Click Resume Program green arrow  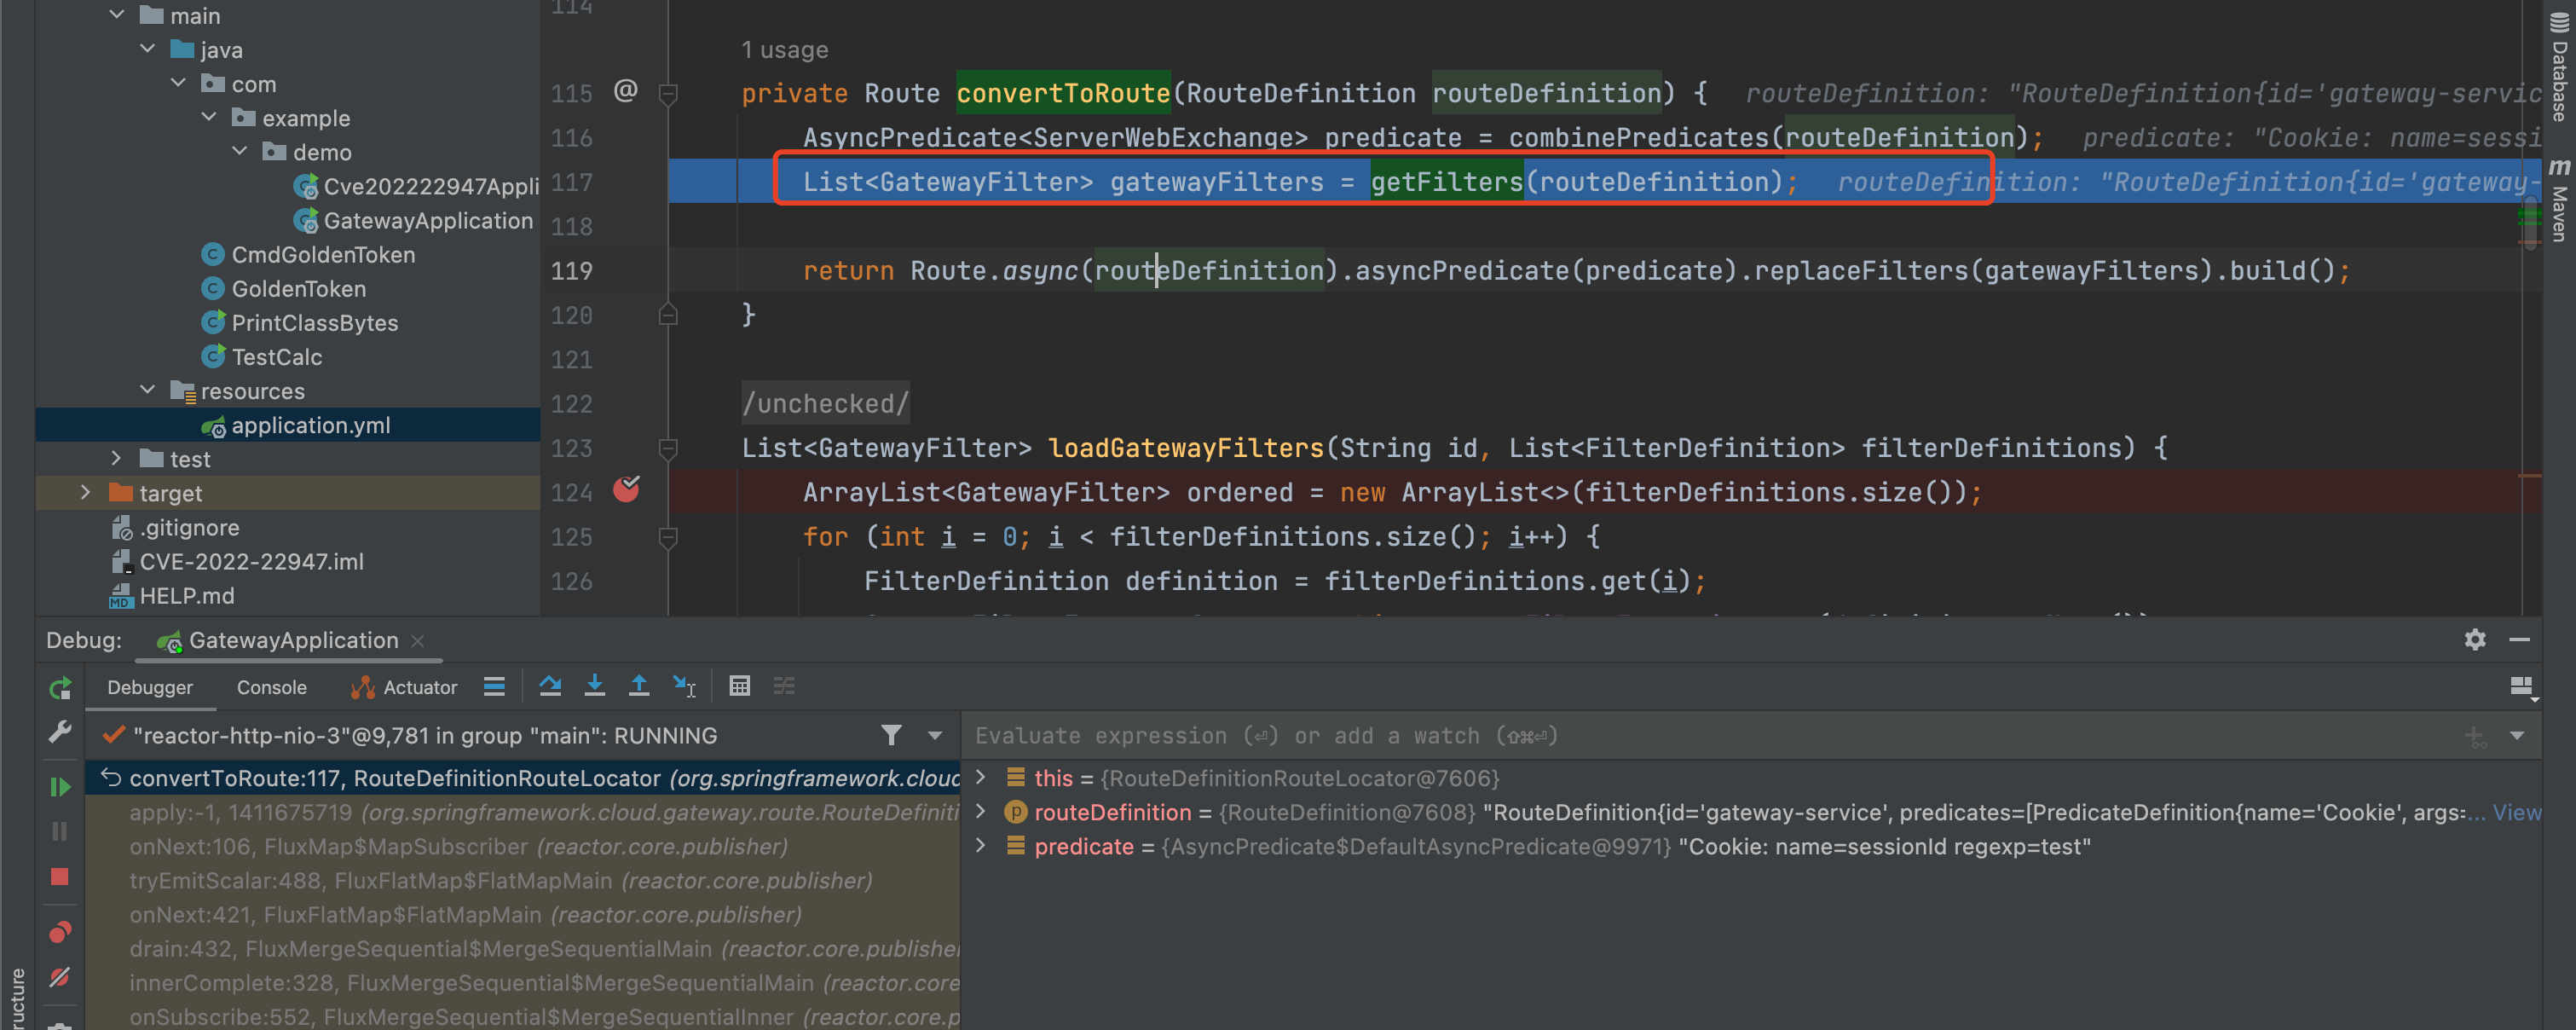(60, 787)
